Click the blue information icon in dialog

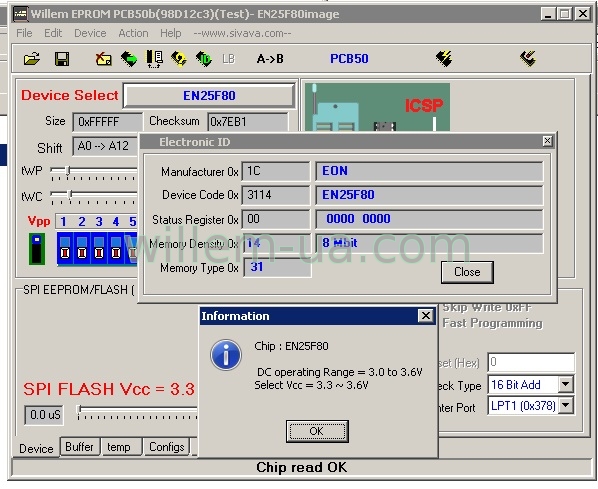(226, 355)
